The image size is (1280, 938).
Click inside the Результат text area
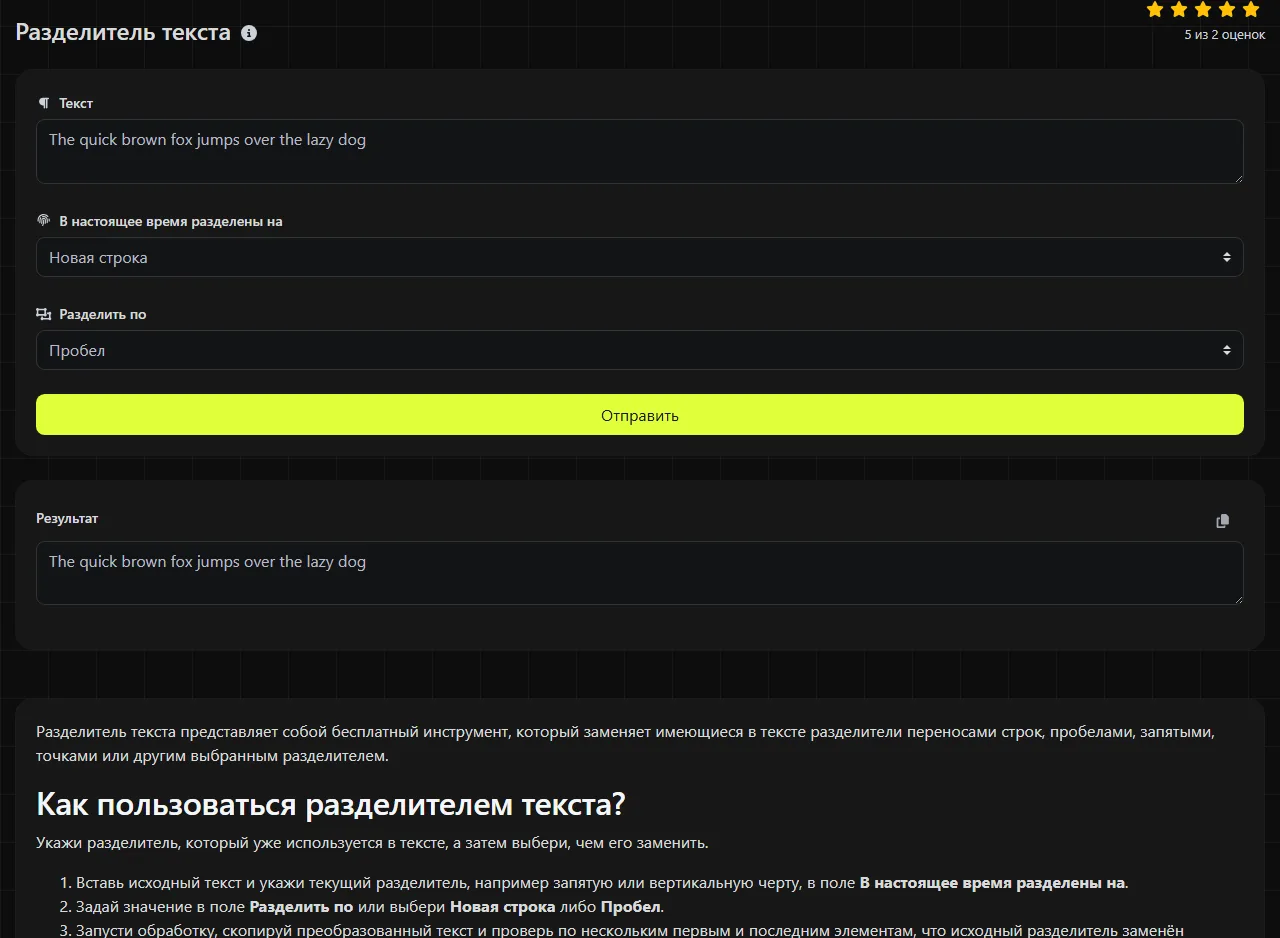(640, 573)
